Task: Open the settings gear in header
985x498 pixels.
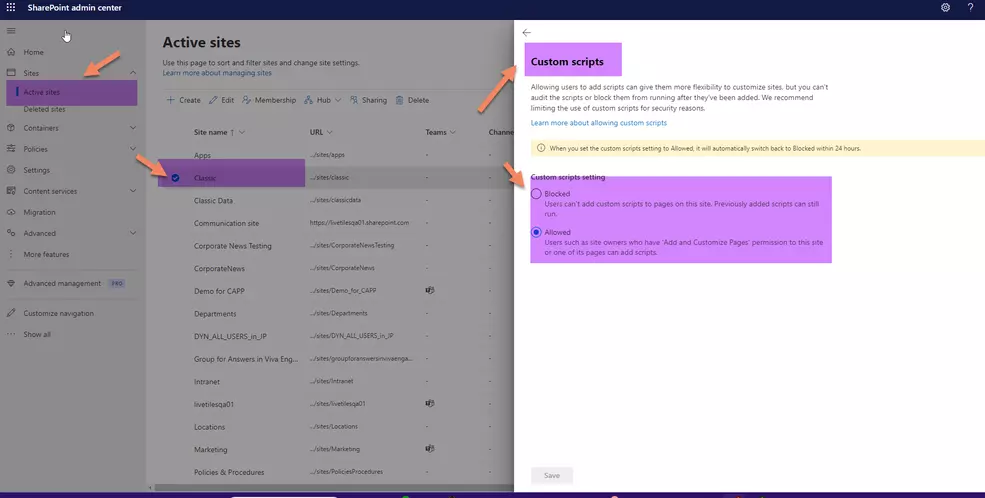Action: pos(945,8)
